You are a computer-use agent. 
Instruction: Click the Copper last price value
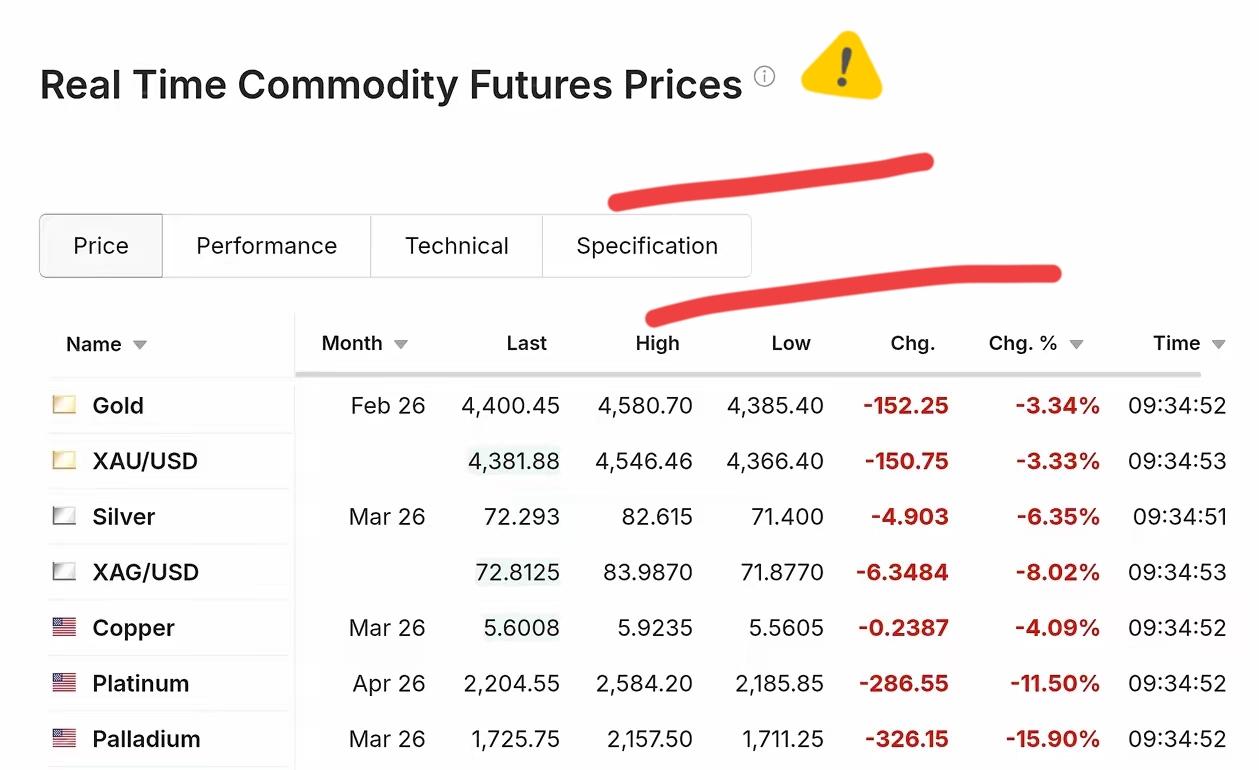click(x=521, y=628)
